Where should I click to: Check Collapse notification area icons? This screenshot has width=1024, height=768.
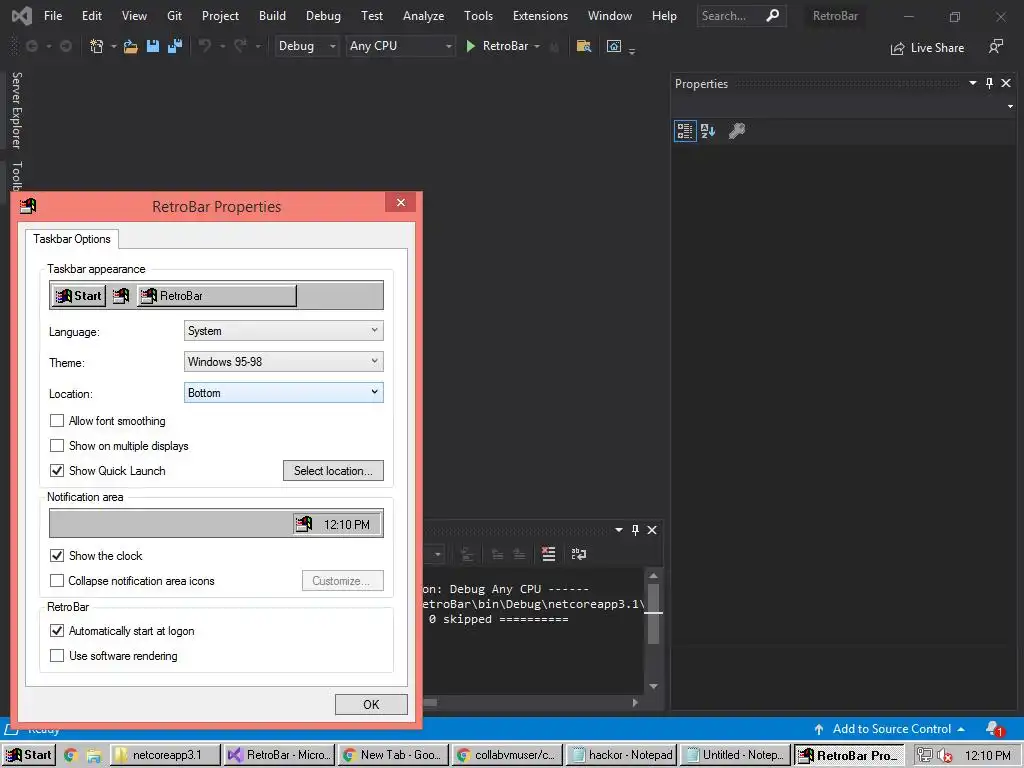coord(57,580)
